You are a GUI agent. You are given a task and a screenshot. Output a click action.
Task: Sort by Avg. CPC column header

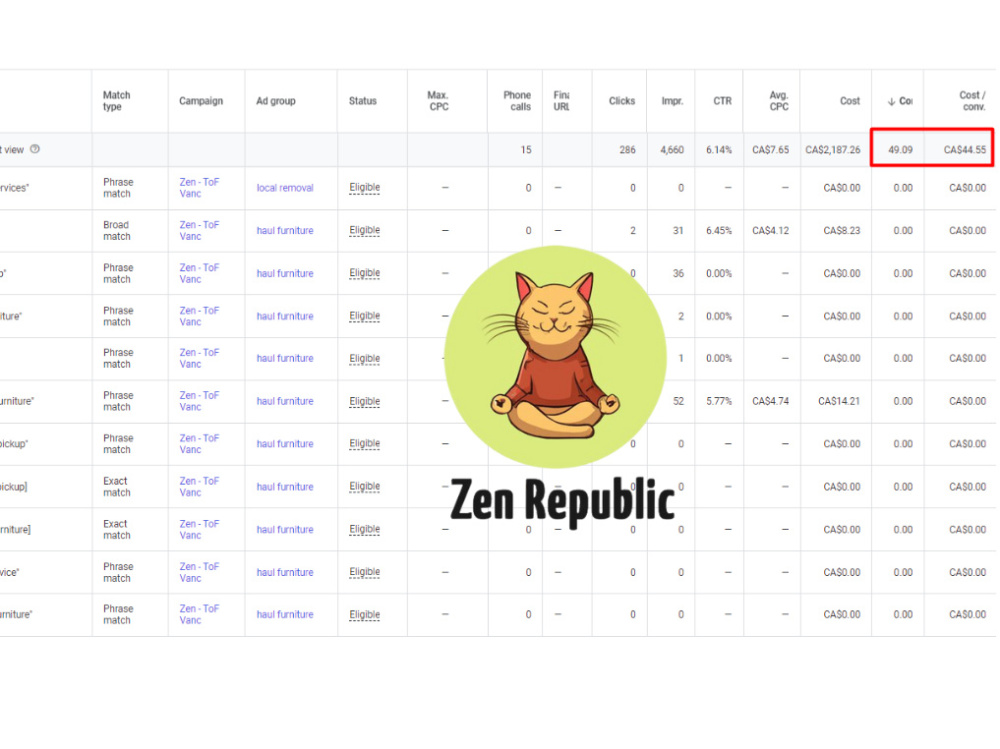click(x=779, y=101)
